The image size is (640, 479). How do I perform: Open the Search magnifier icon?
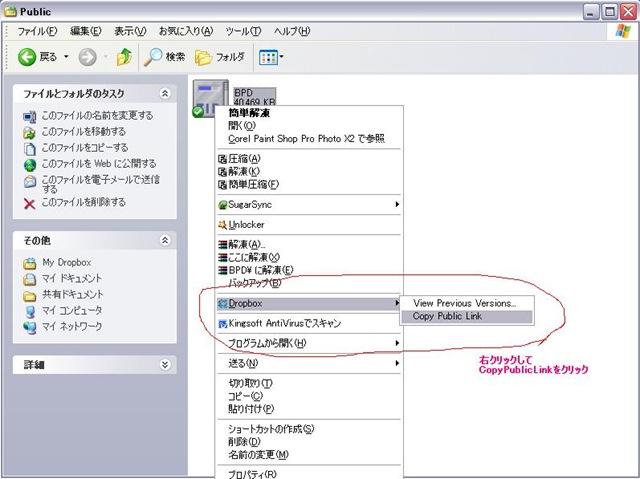[x=153, y=57]
